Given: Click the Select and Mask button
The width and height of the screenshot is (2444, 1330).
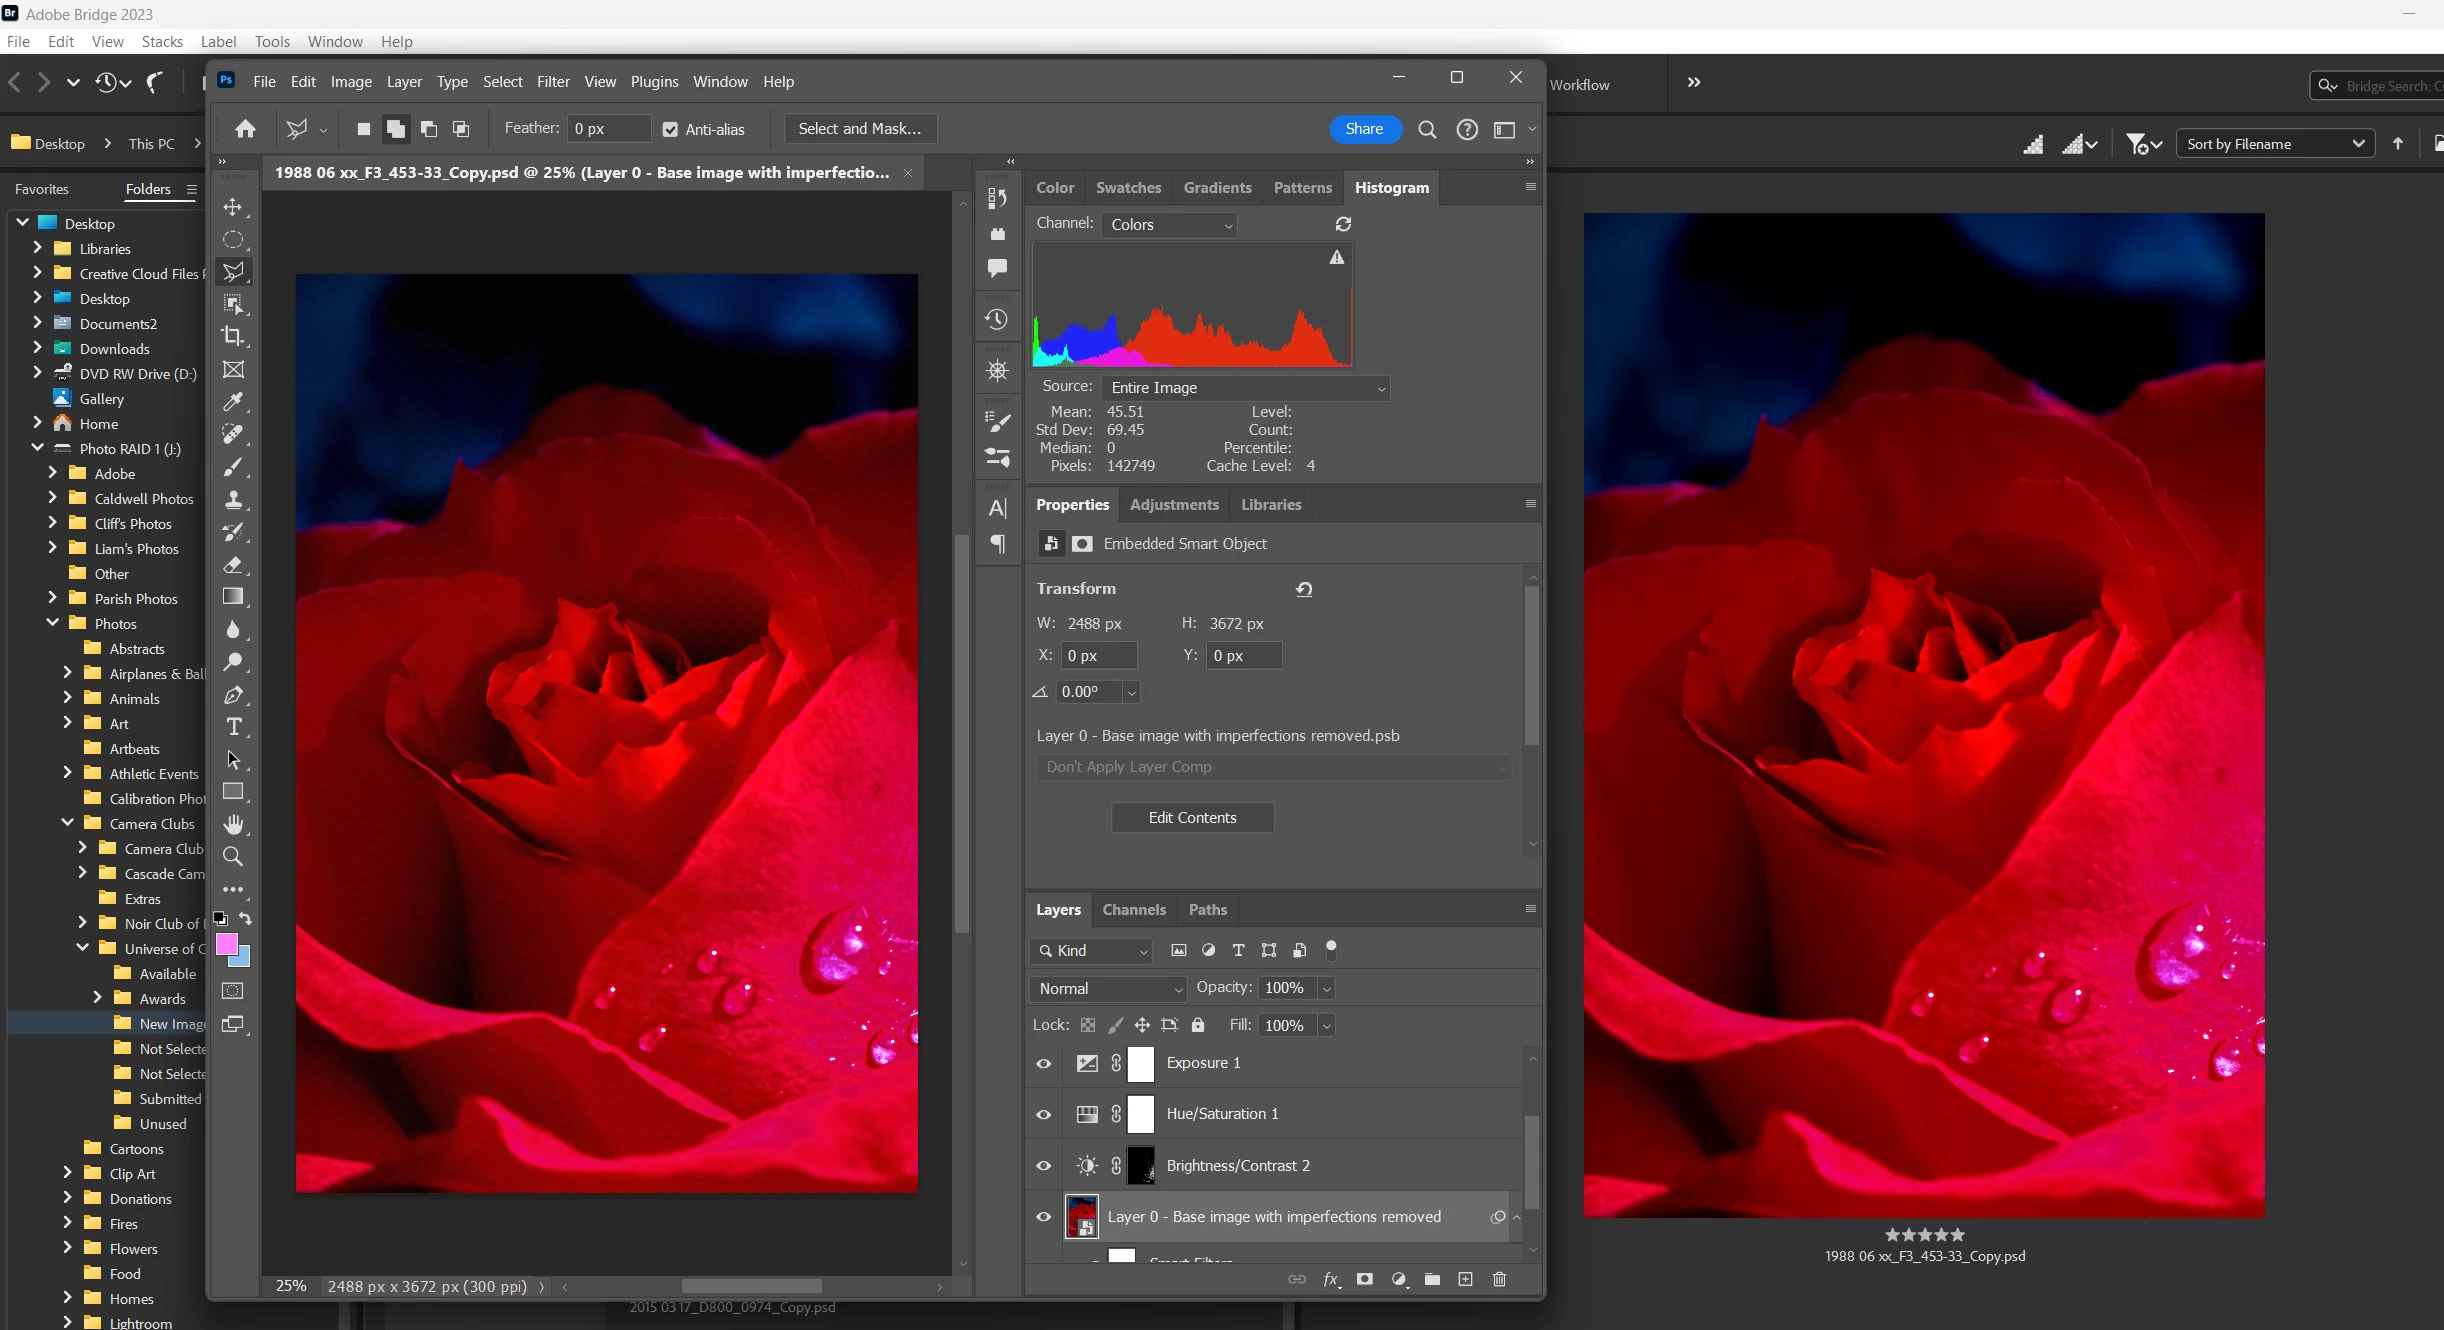Looking at the screenshot, I should pyautogui.click(x=859, y=129).
